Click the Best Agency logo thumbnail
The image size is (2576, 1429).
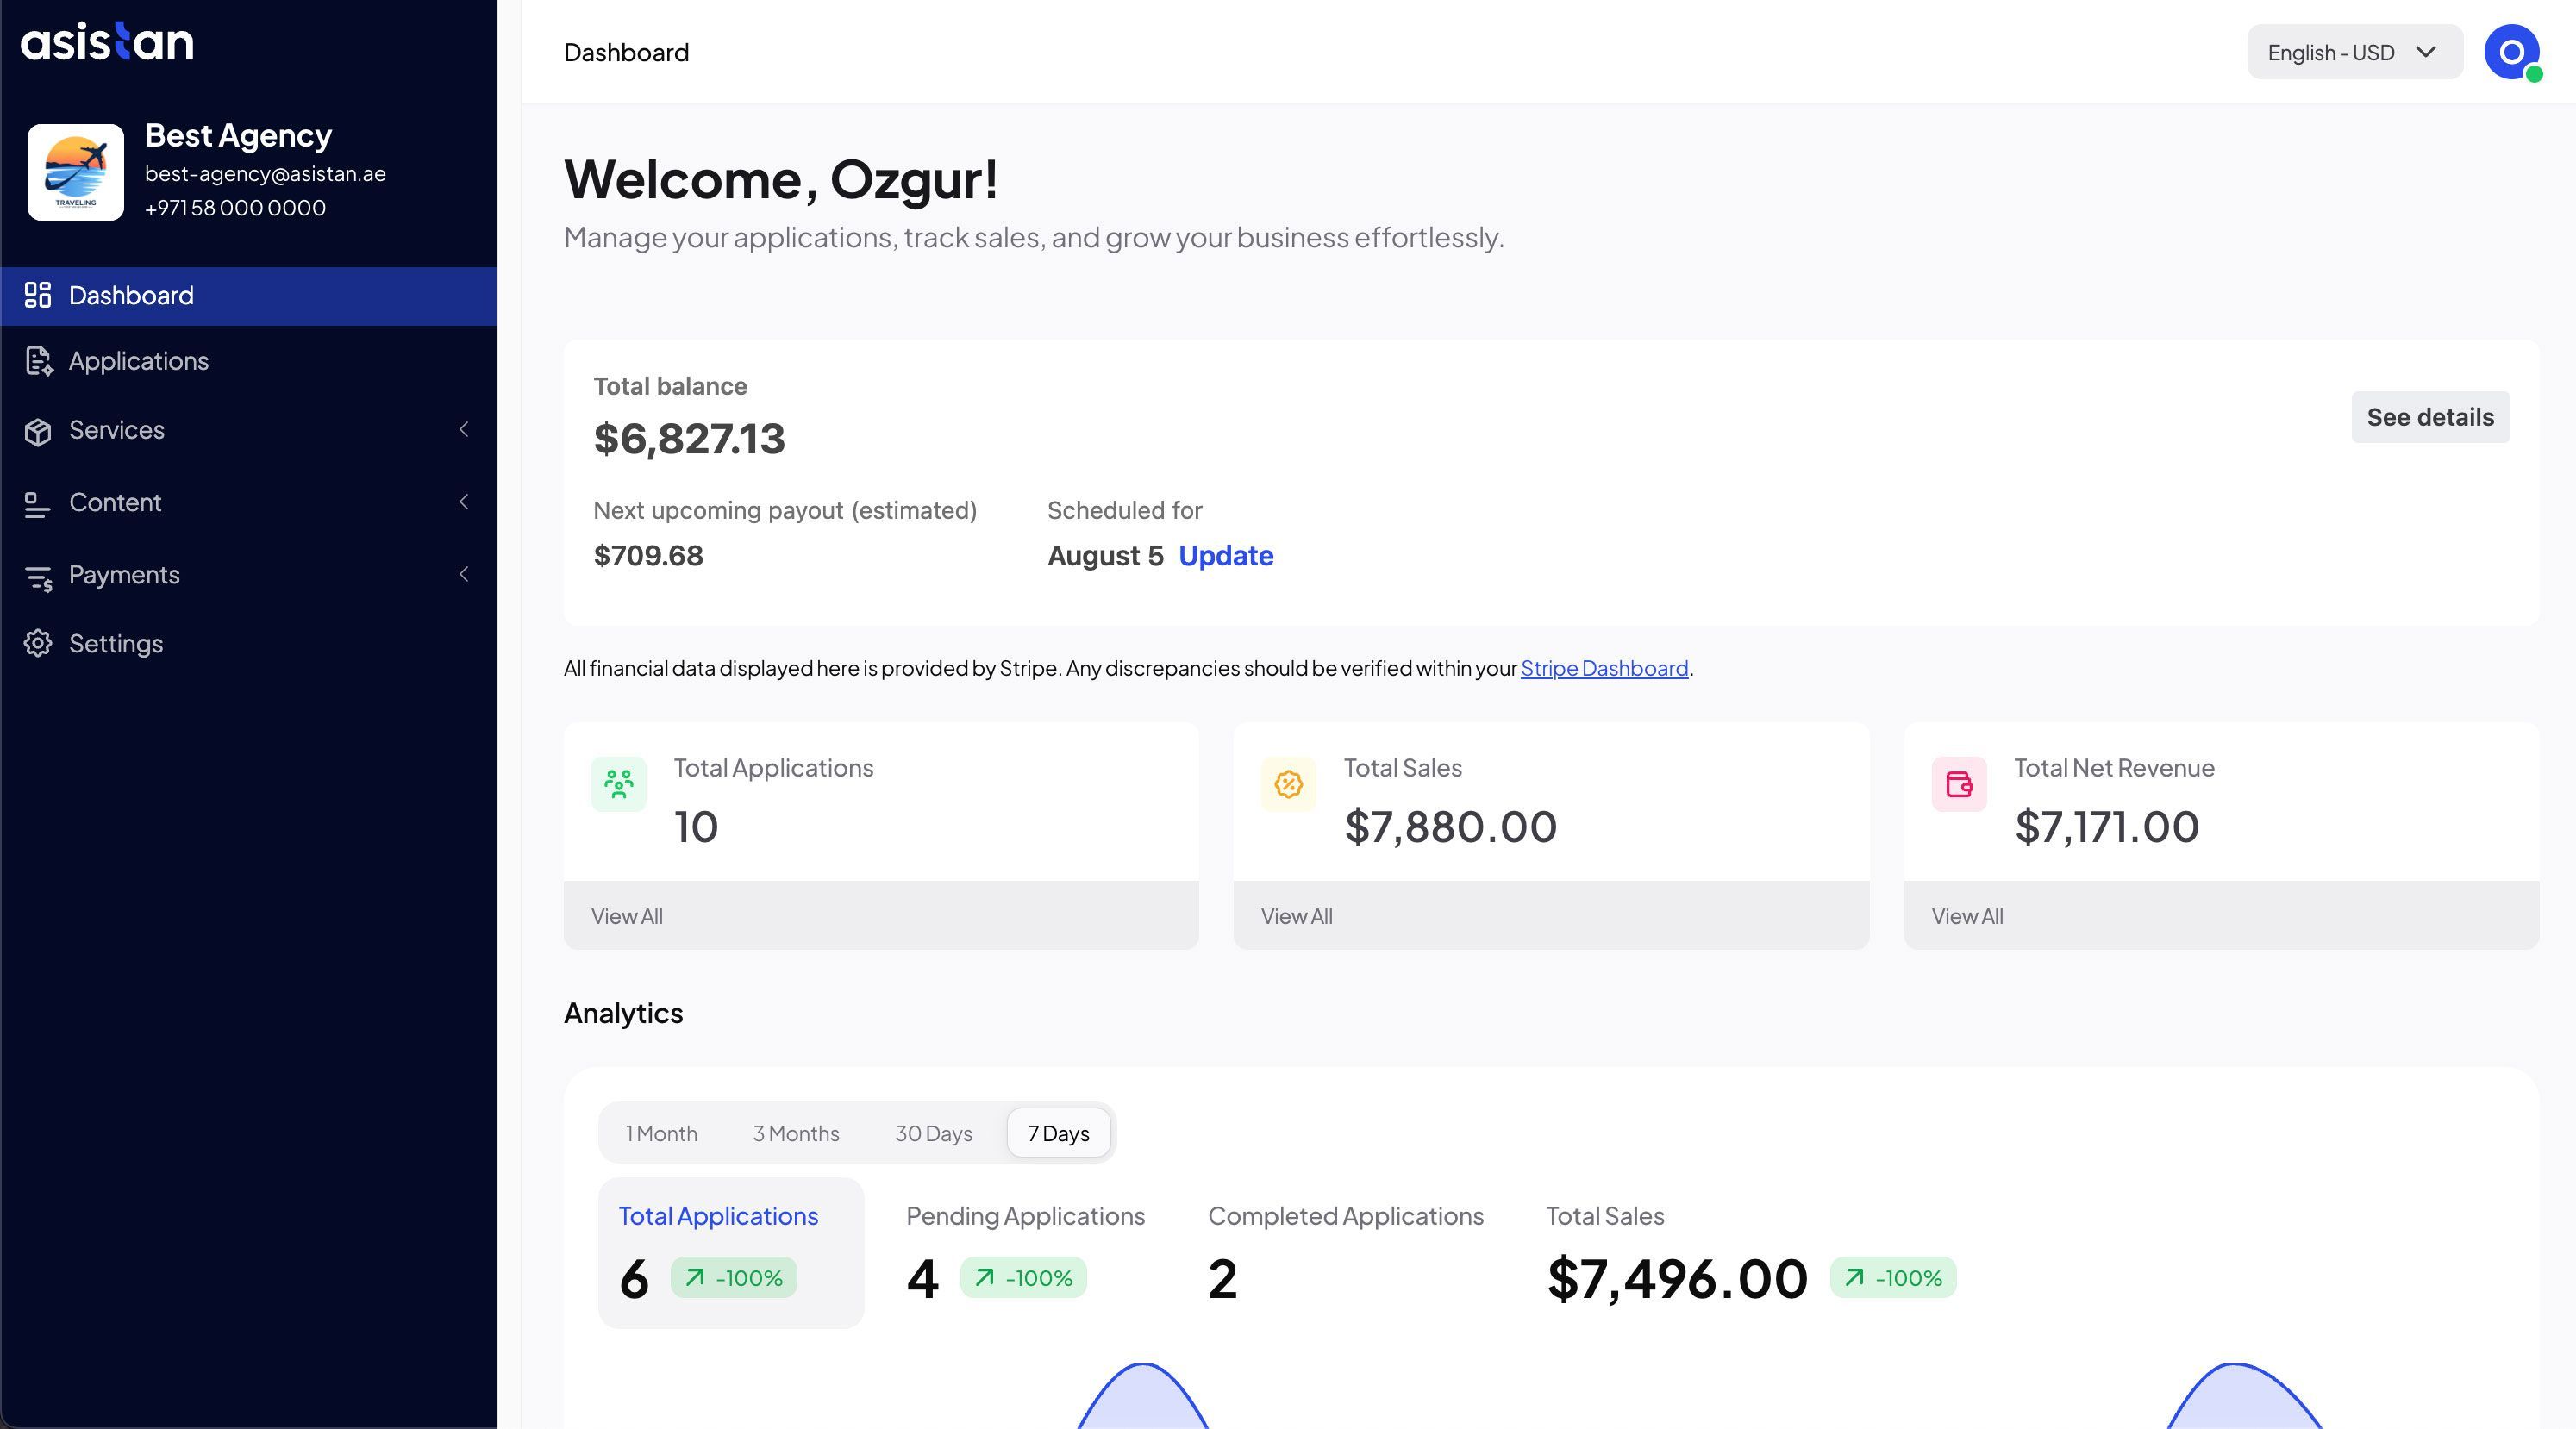76,172
